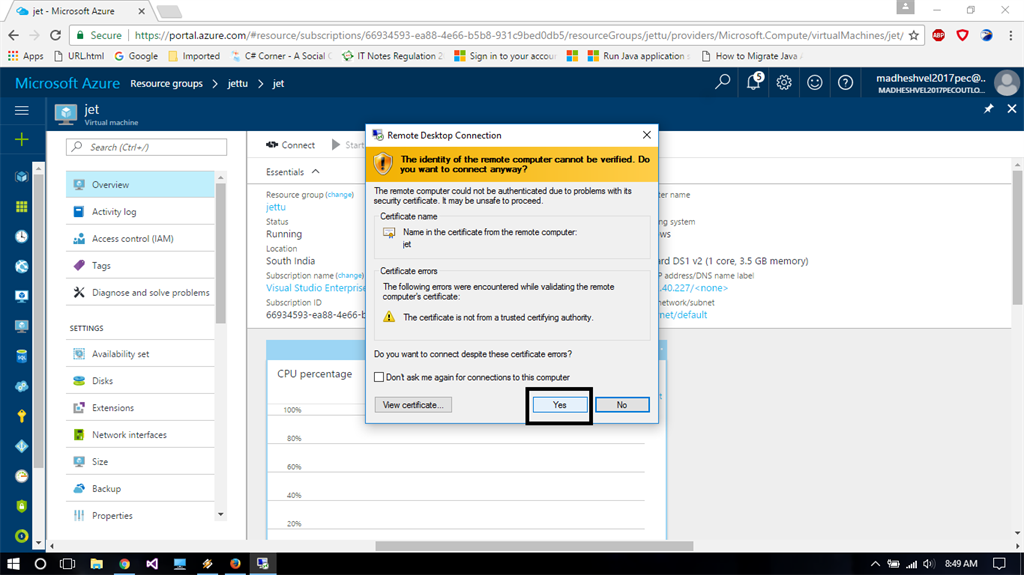Open Windows Start button
Screen dimensions: 1024x575
[x=13, y=563]
